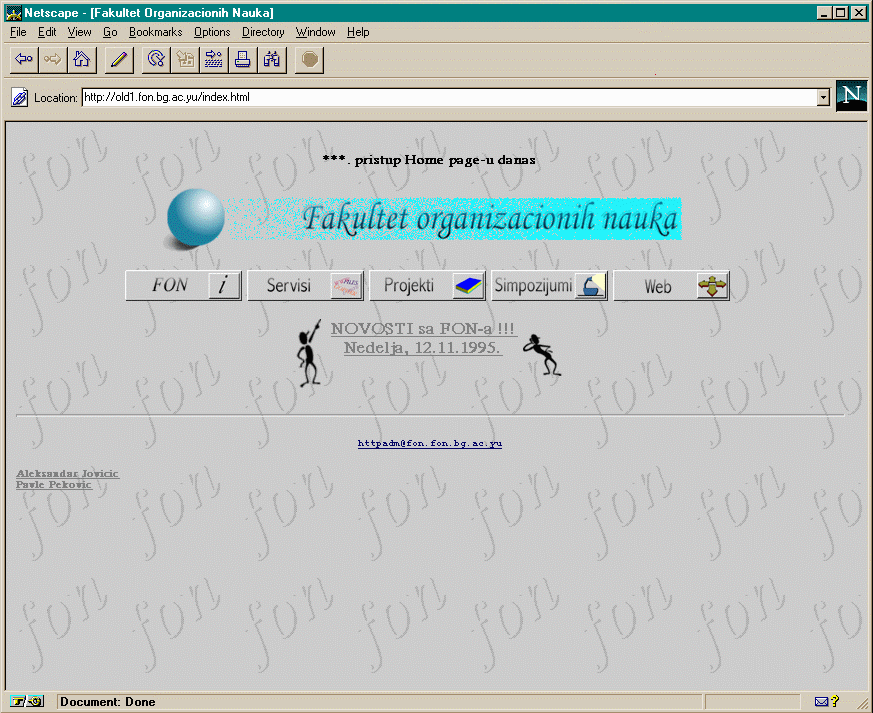Click the Netscape title bar system icon
The height and width of the screenshot is (713, 873).
click(13, 12)
